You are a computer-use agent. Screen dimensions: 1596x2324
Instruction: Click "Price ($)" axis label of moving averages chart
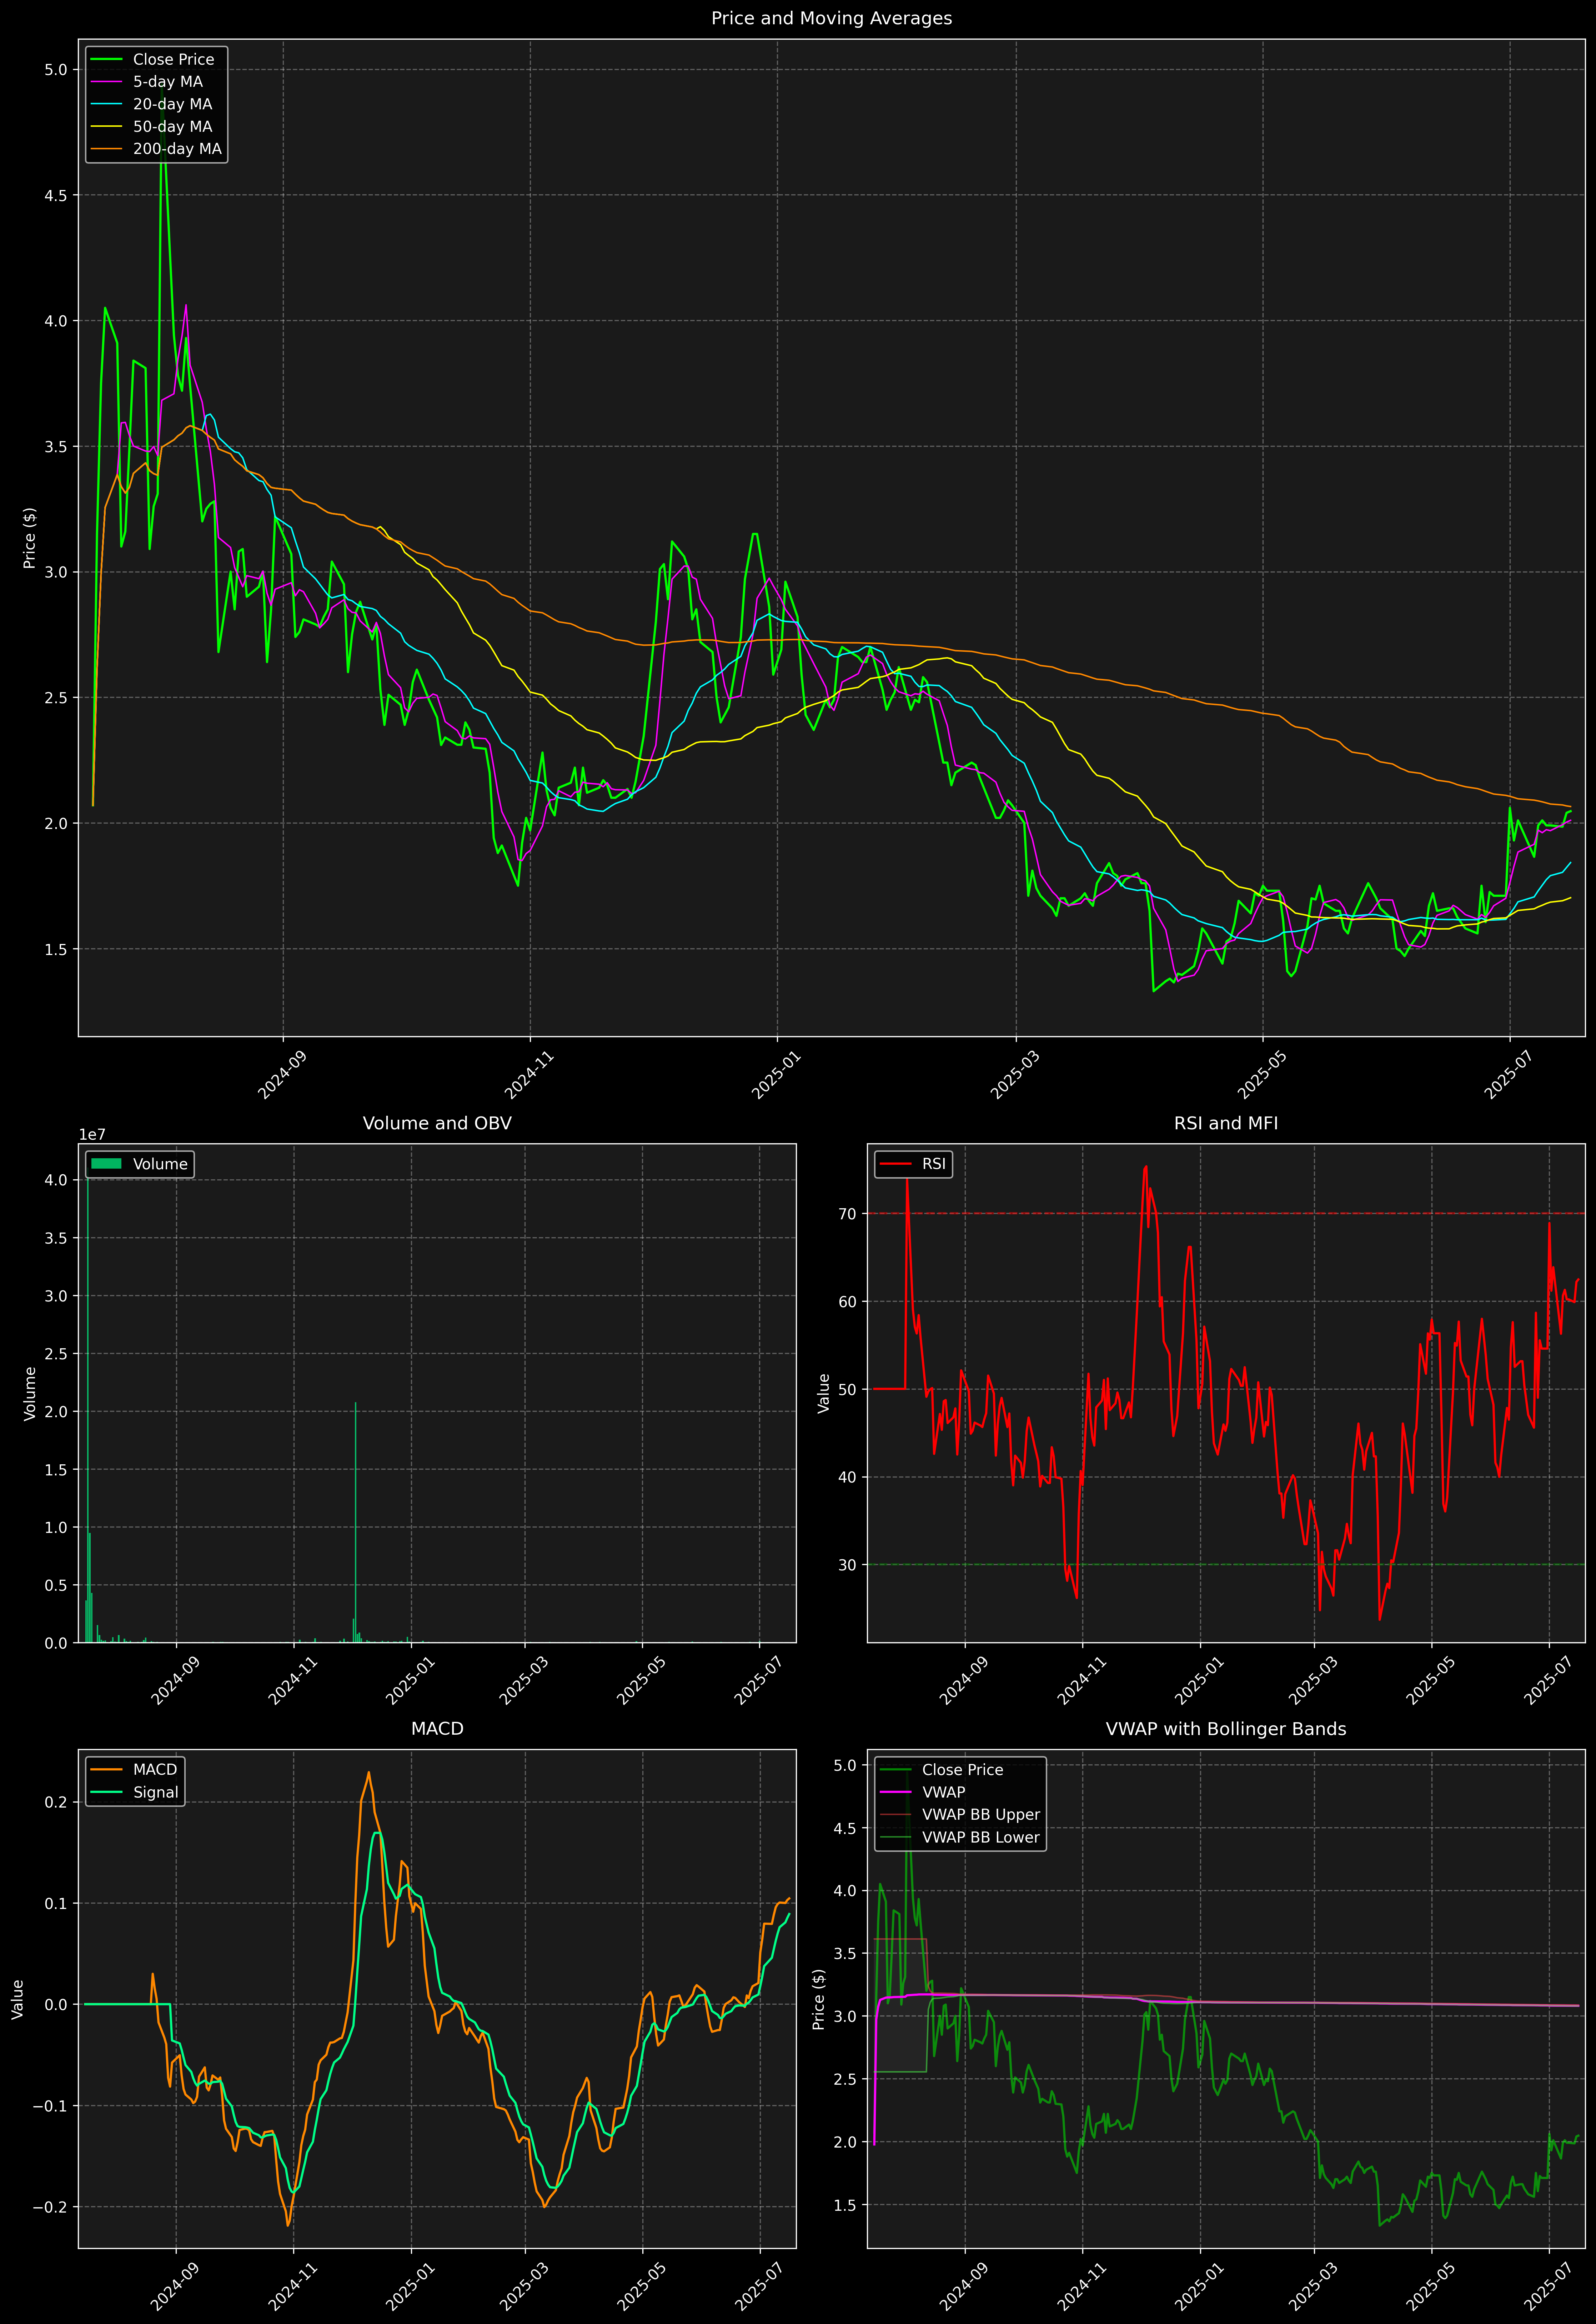[x=30, y=538]
